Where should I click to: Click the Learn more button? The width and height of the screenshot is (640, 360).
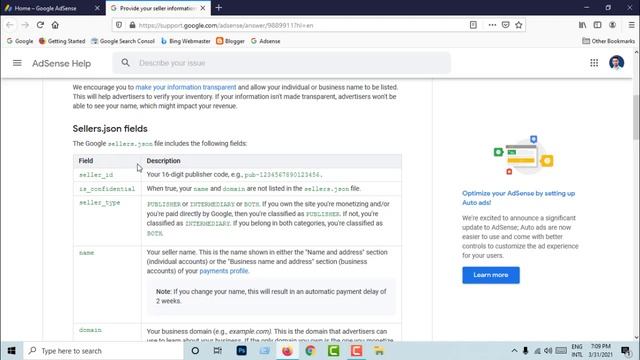pyautogui.click(x=491, y=275)
